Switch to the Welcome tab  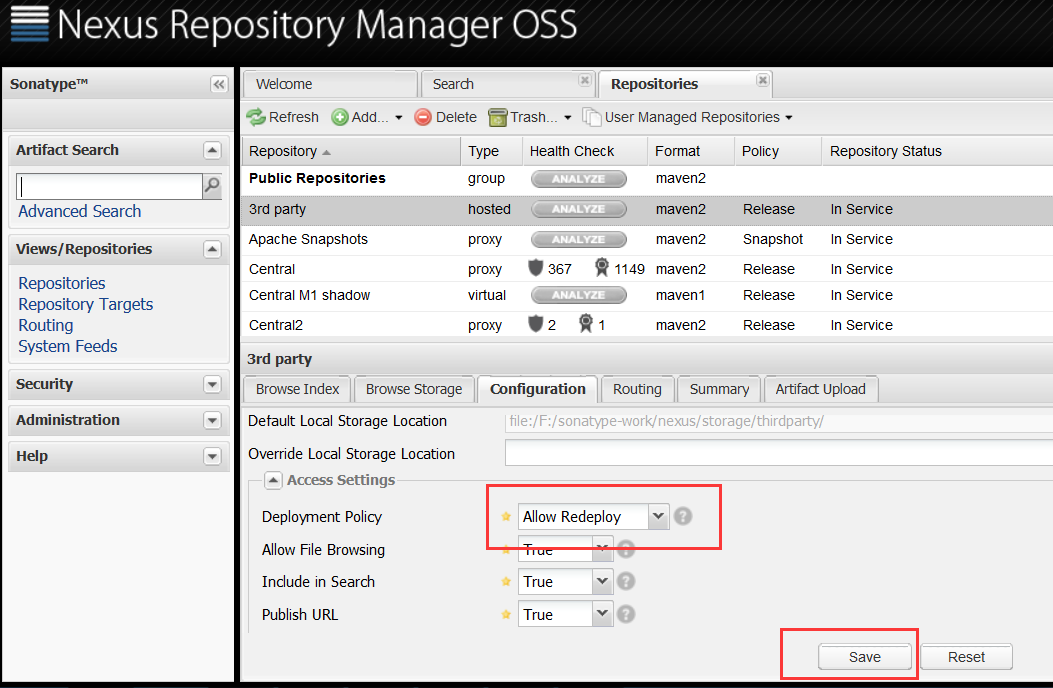point(329,85)
